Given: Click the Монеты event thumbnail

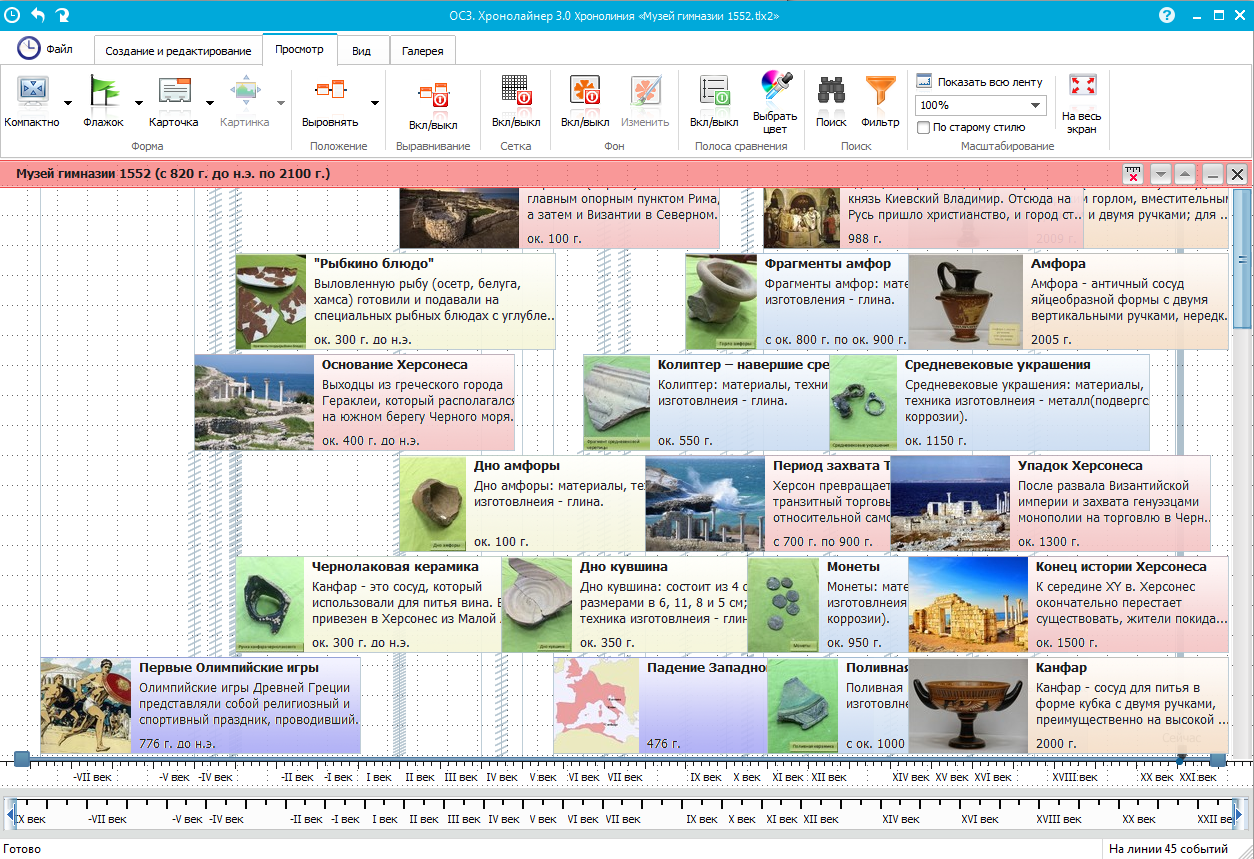Looking at the screenshot, I should pos(783,604).
